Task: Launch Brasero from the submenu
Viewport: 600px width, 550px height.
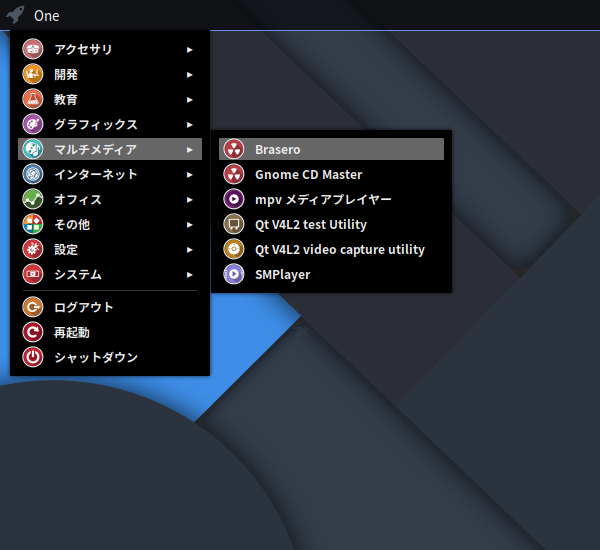Action: 331,149
